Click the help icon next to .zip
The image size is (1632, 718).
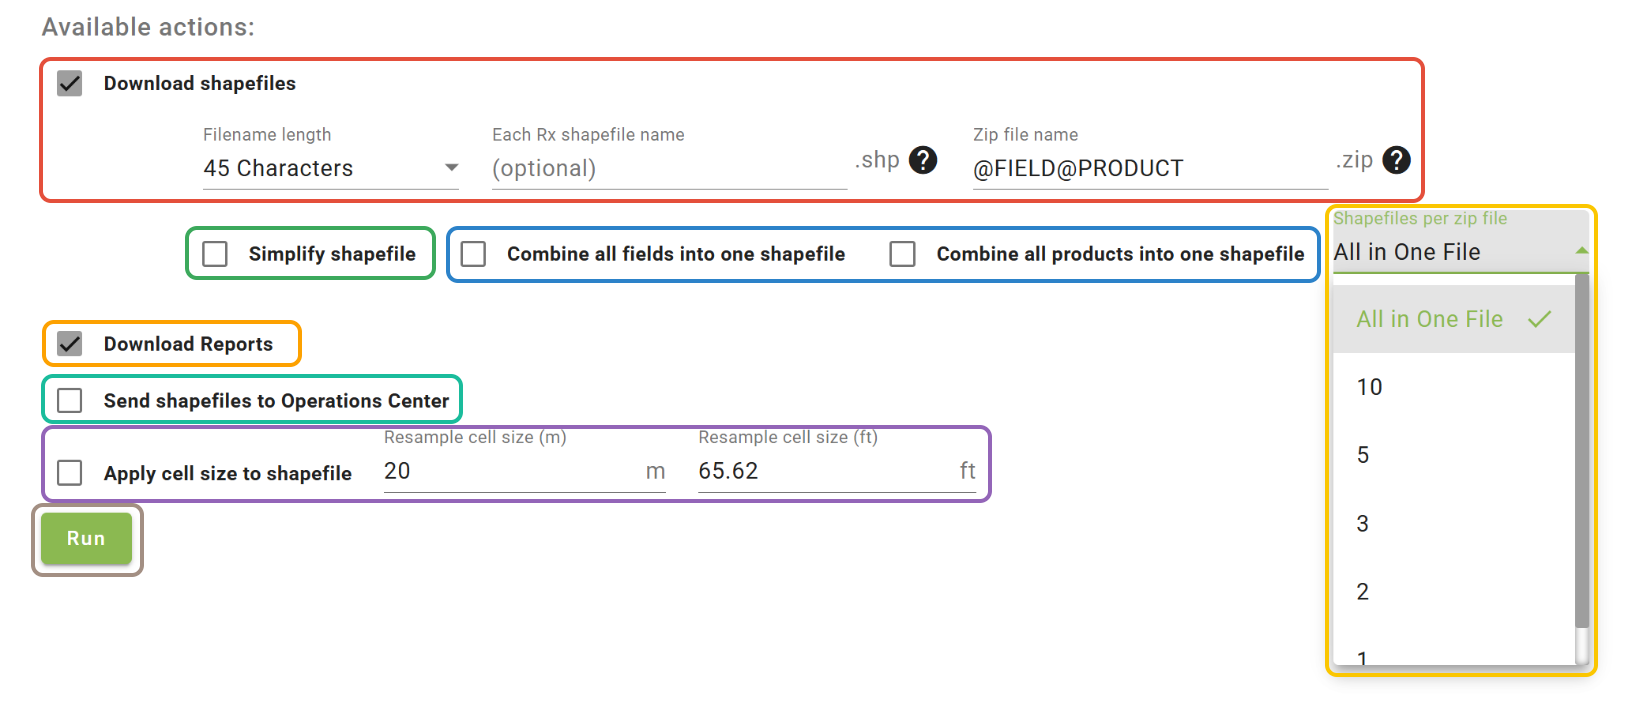(x=1396, y=160)
